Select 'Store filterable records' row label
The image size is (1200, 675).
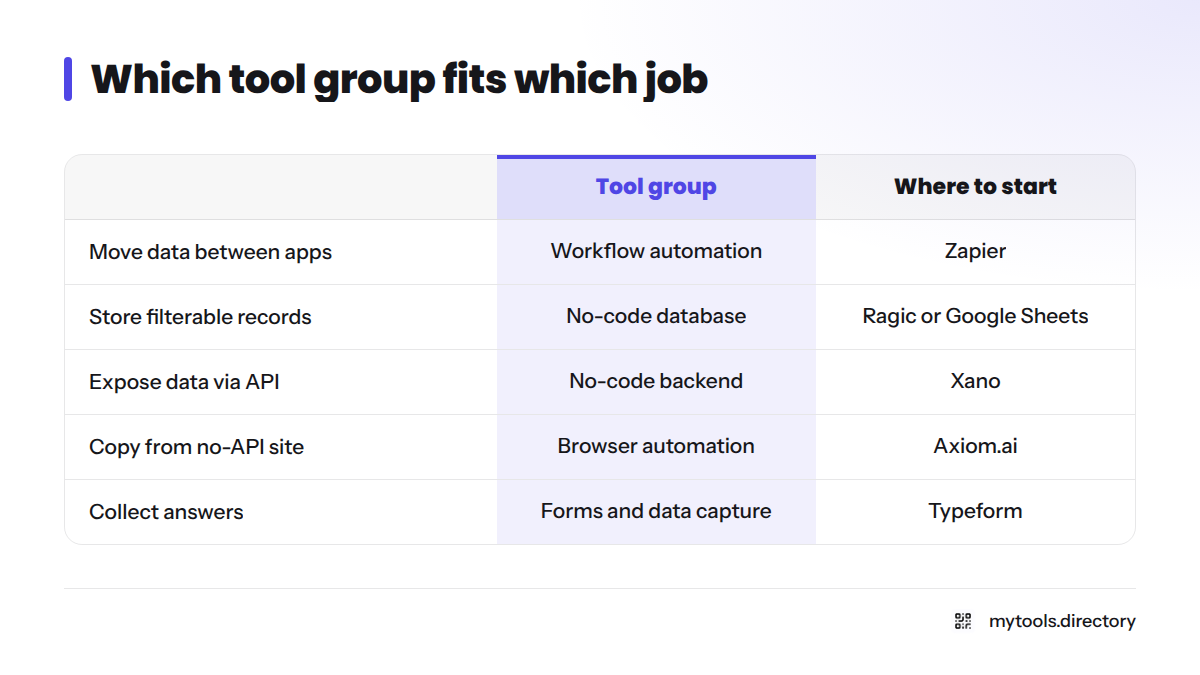coord(200,317)
